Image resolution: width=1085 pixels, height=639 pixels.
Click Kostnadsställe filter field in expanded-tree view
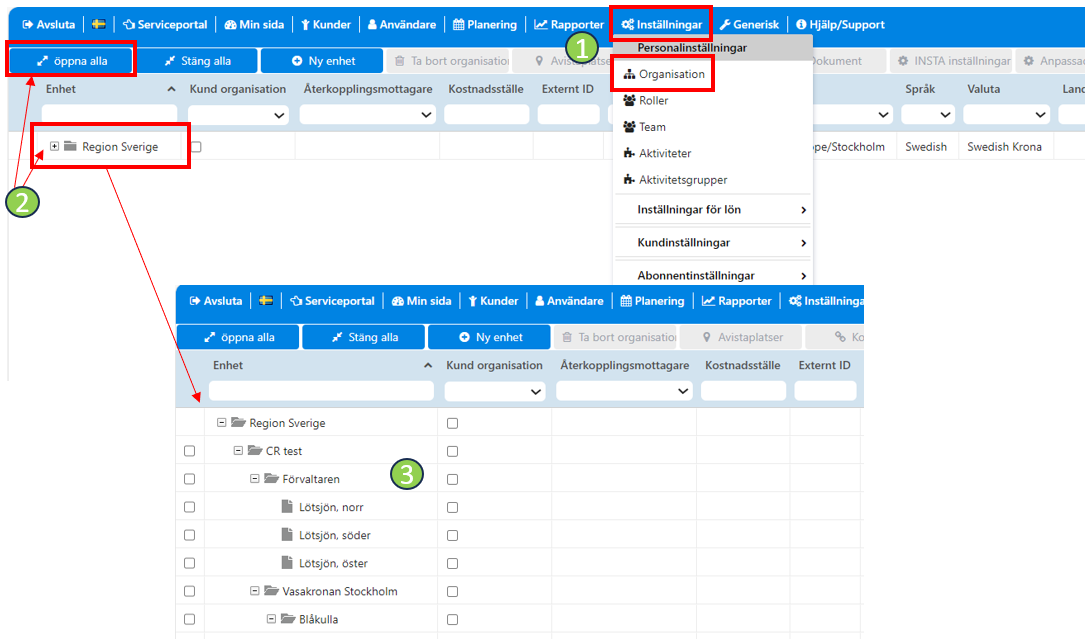pos(743,391)
